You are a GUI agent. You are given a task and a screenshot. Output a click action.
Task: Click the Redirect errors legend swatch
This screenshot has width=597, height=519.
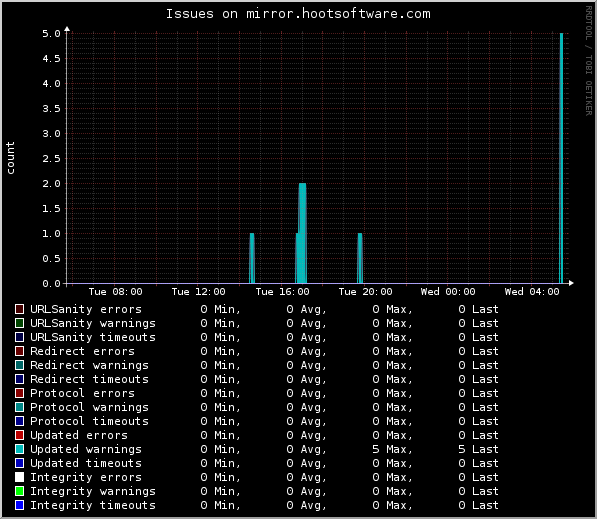(19, 351)
